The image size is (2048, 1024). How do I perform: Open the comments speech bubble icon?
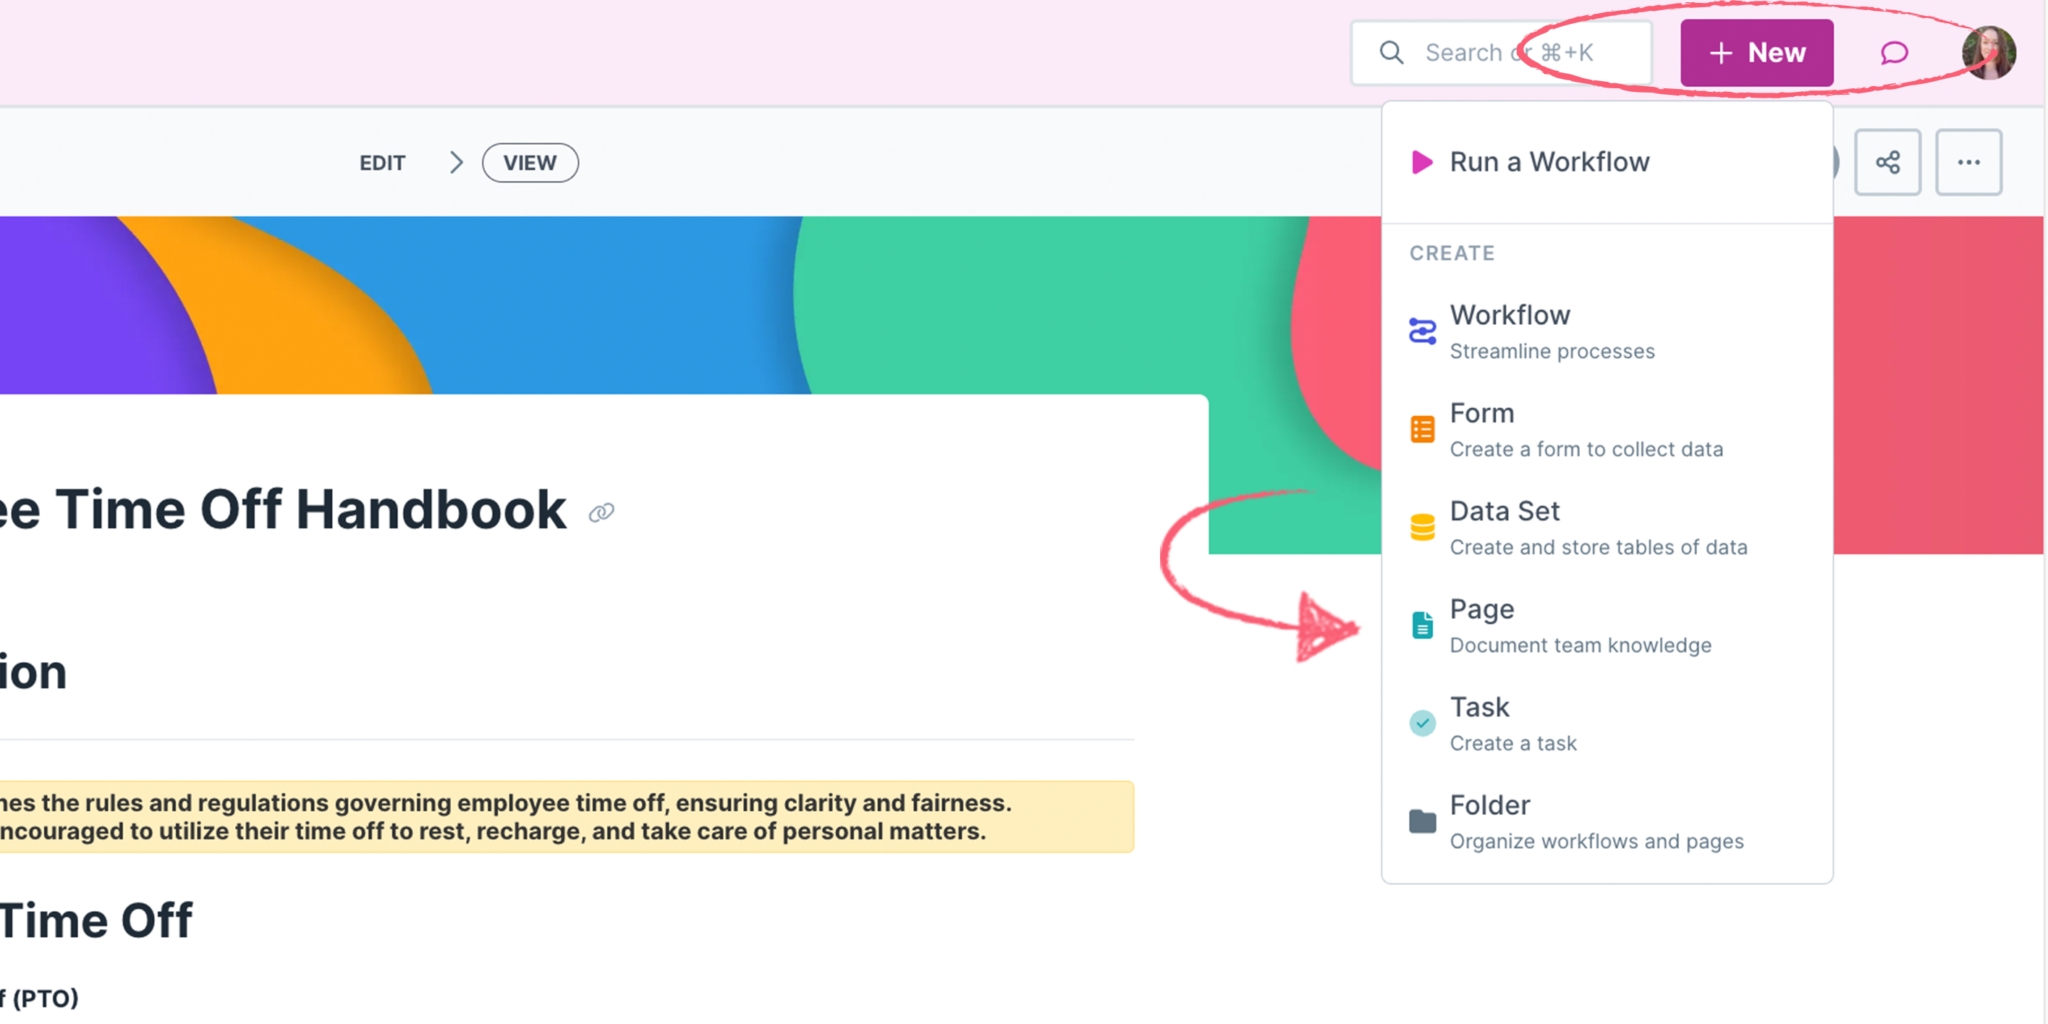[x=1894, y=53]
